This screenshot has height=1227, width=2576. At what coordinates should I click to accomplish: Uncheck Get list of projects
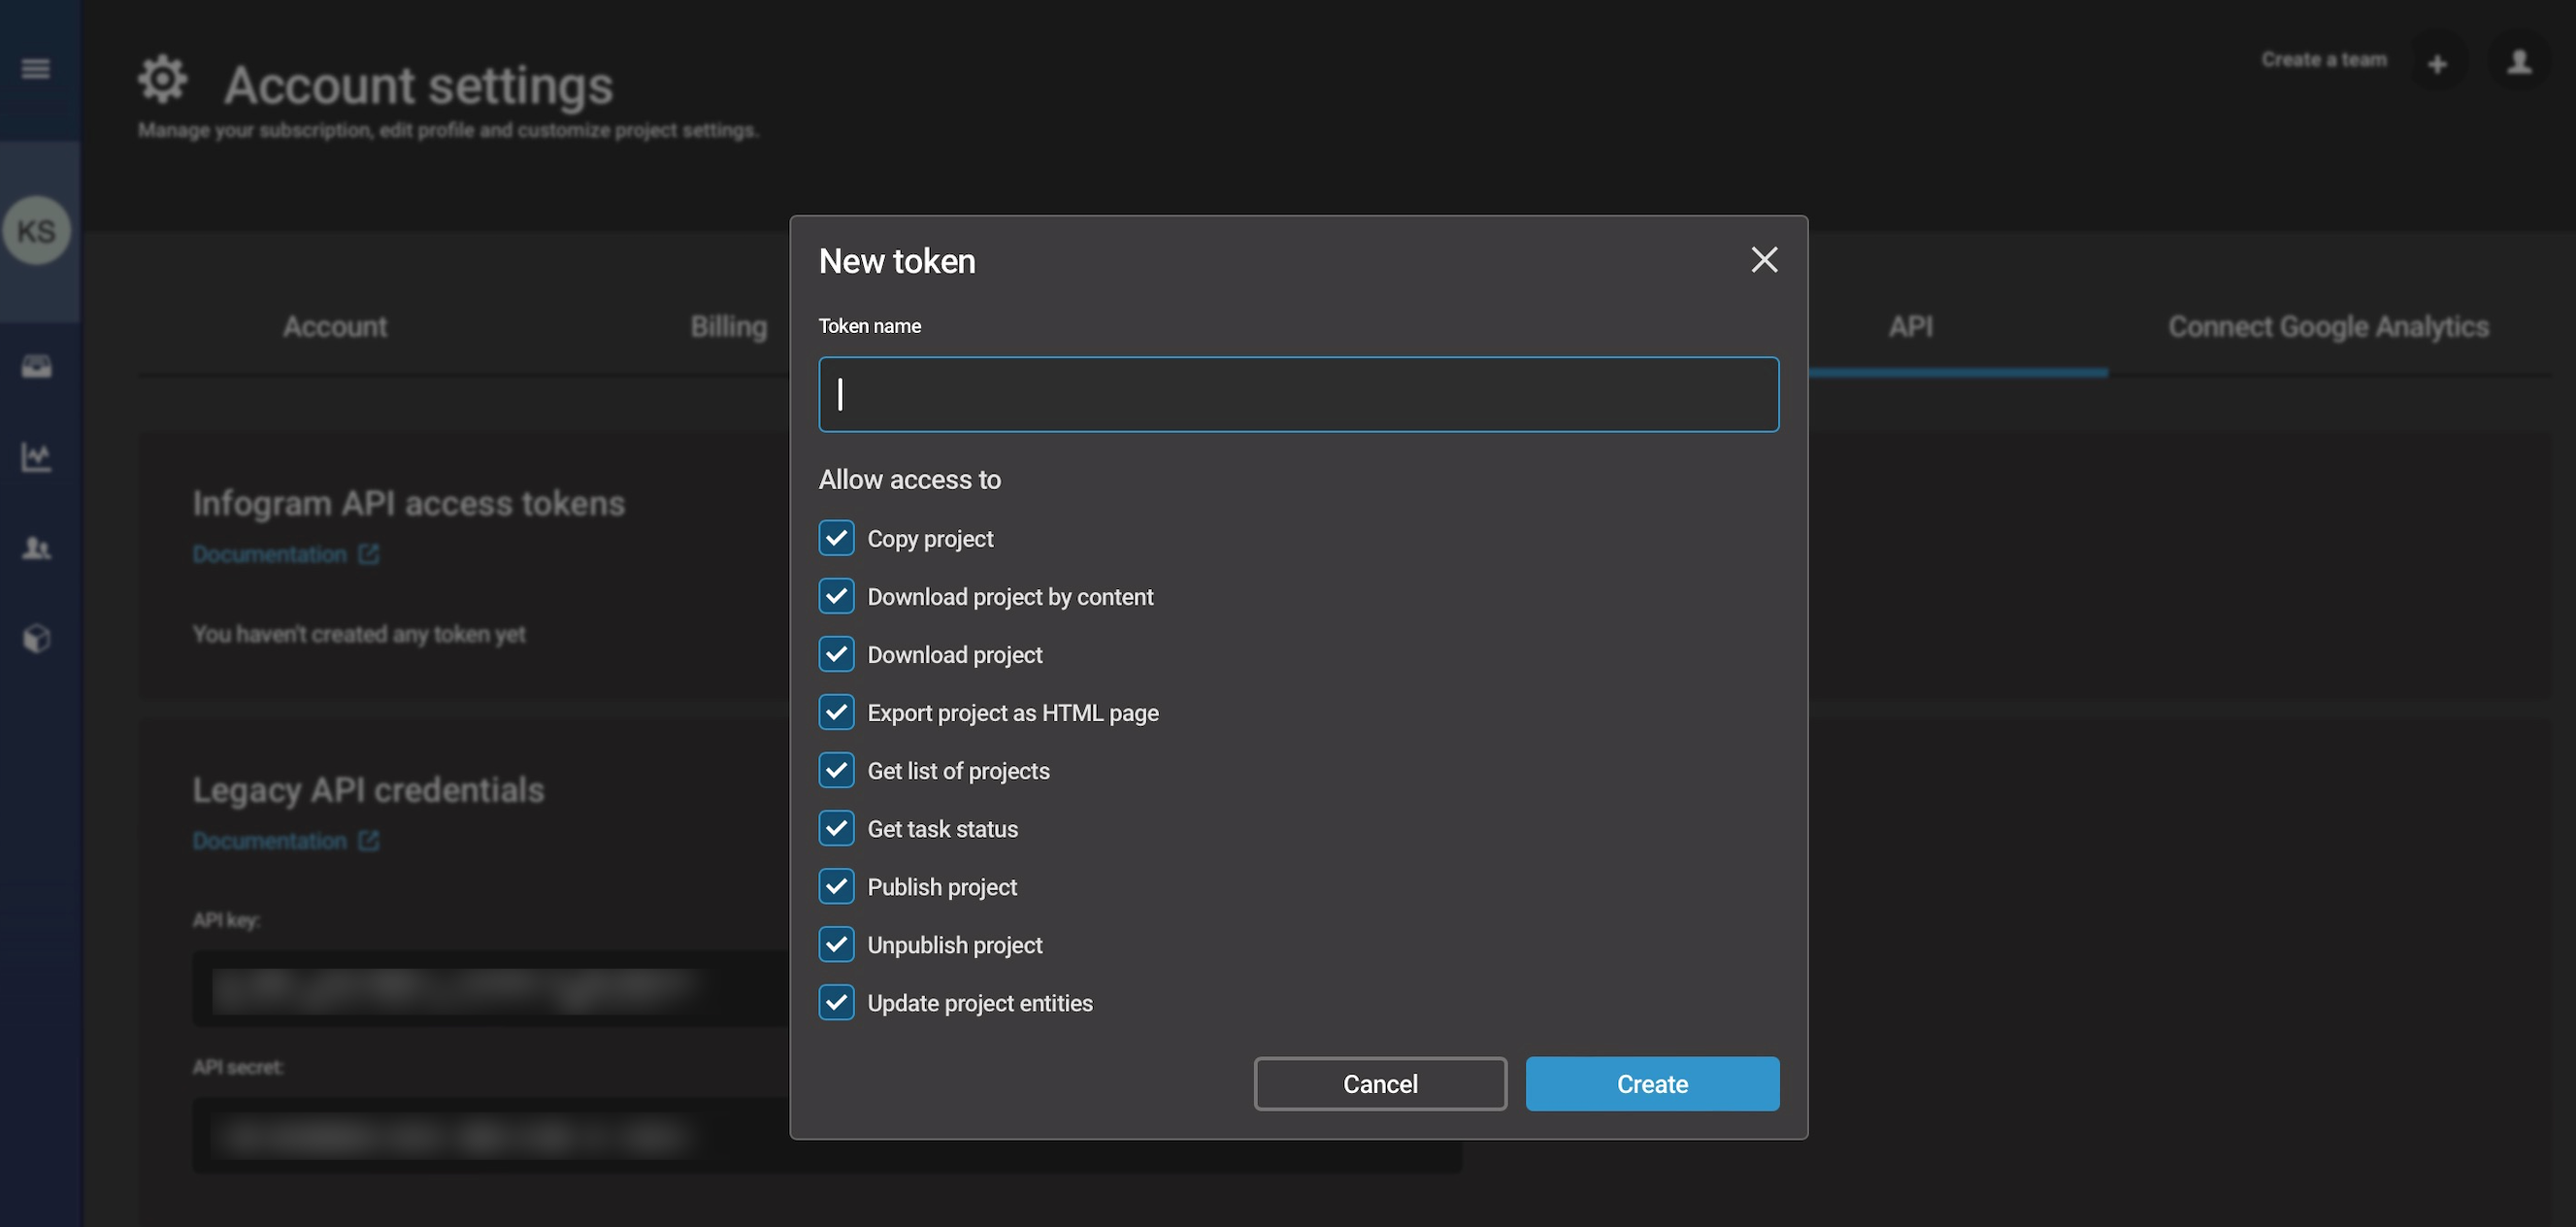836,770
